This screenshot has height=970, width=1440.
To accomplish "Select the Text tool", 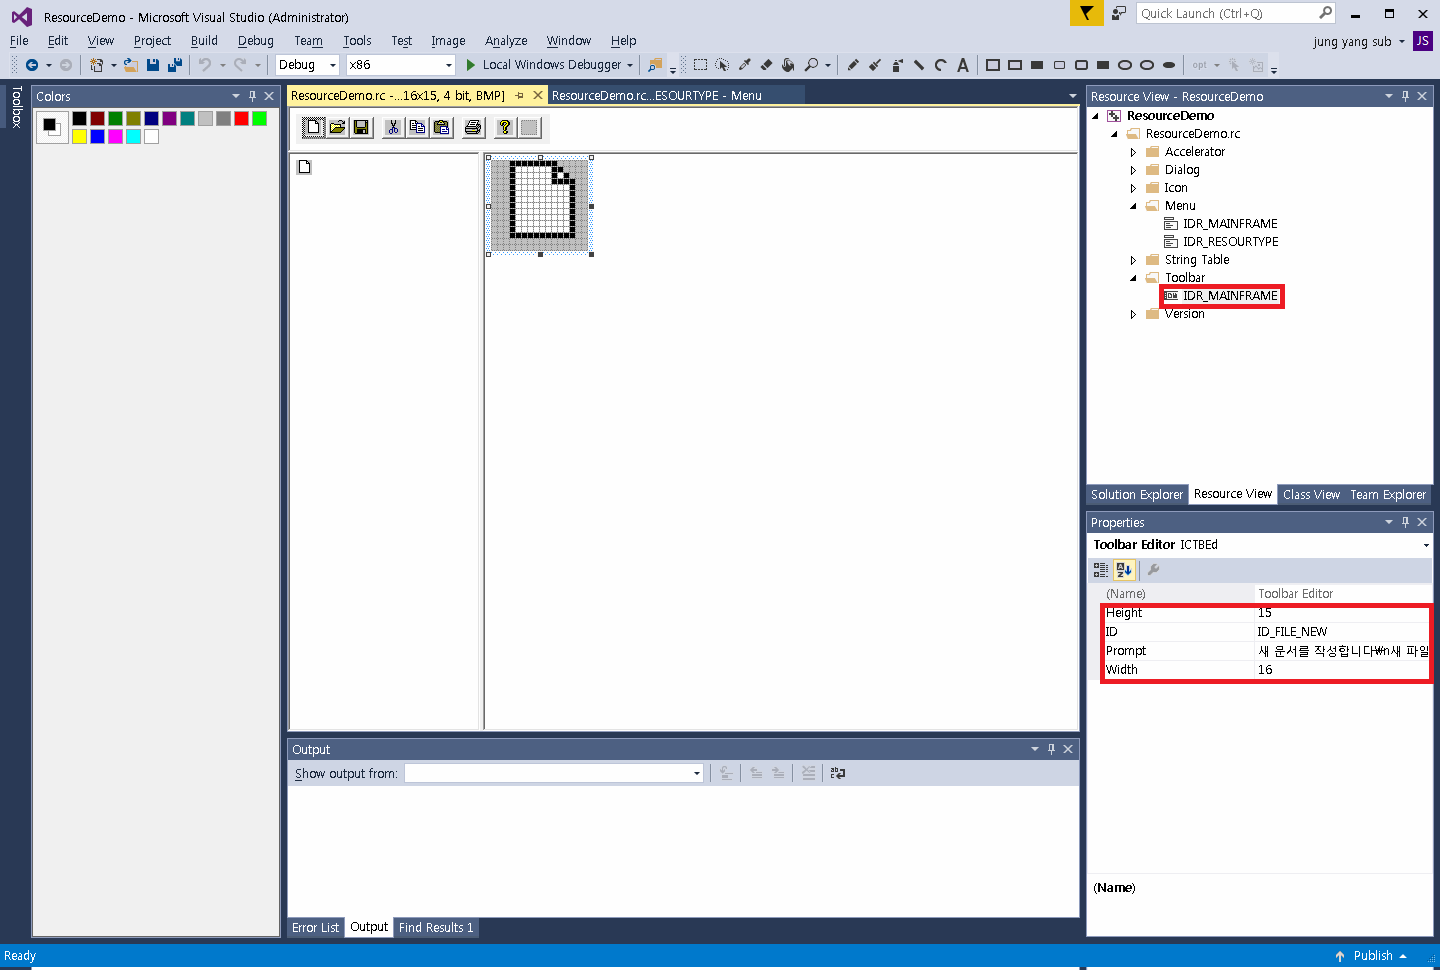I will tap(962, 65).
